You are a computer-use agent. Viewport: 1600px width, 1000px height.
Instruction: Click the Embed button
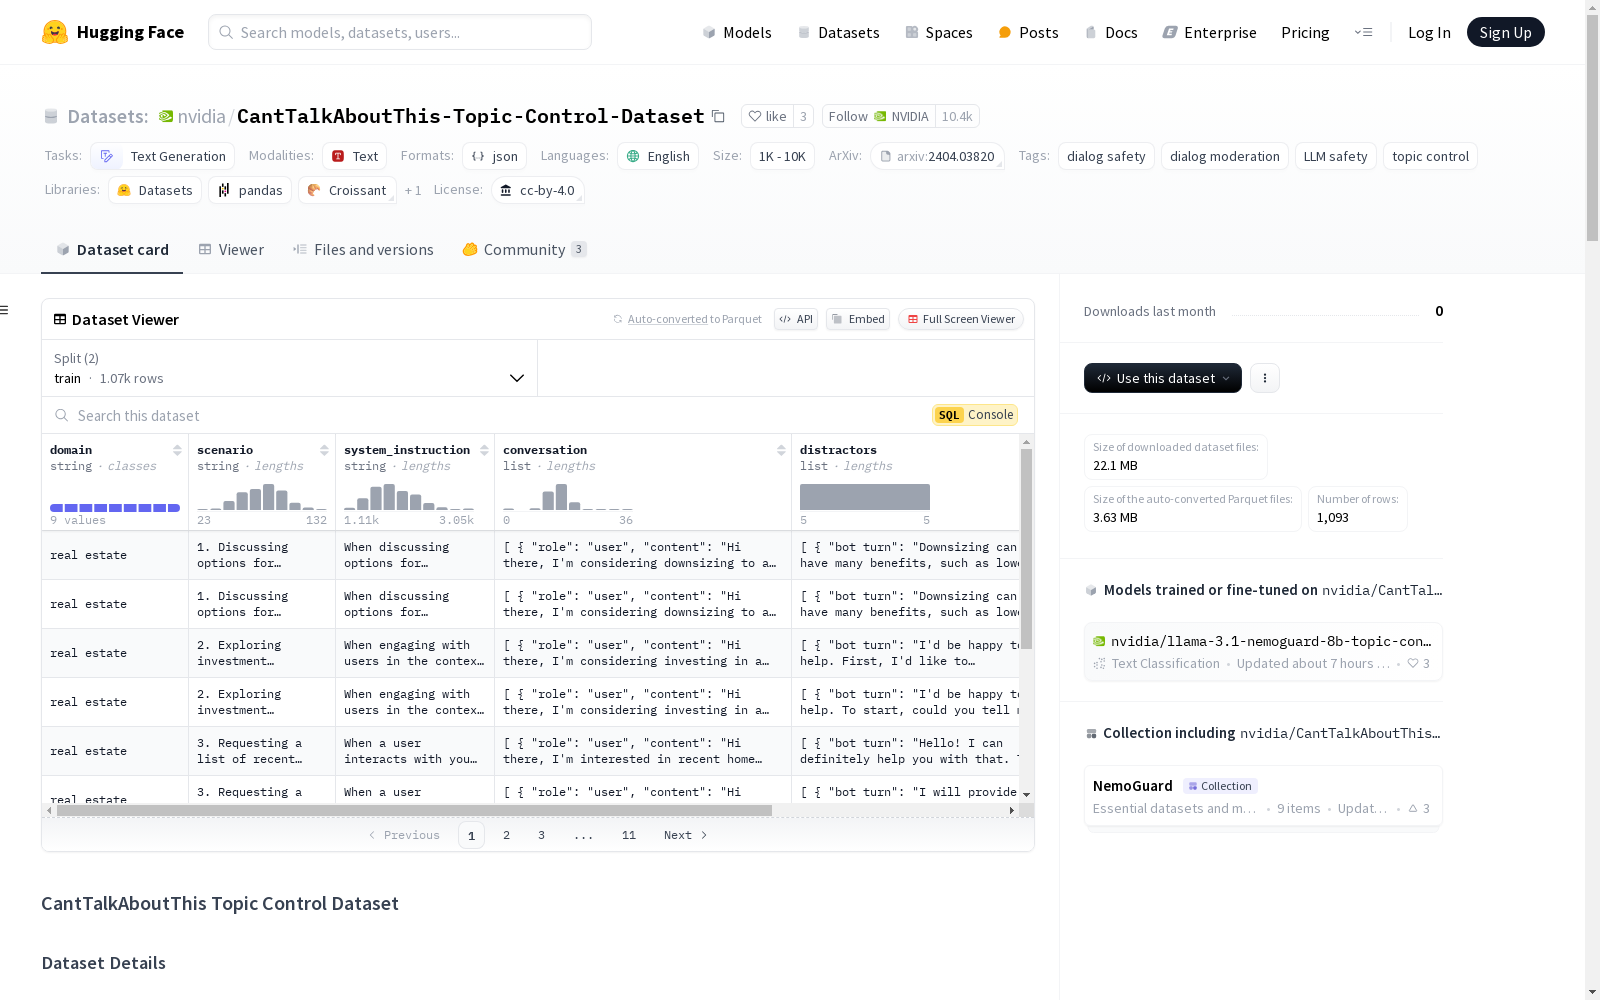click(858, 319)
